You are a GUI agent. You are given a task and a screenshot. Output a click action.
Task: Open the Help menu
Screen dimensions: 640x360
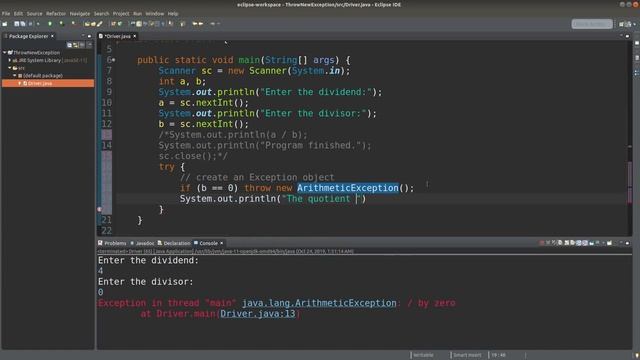click(173, 13)
